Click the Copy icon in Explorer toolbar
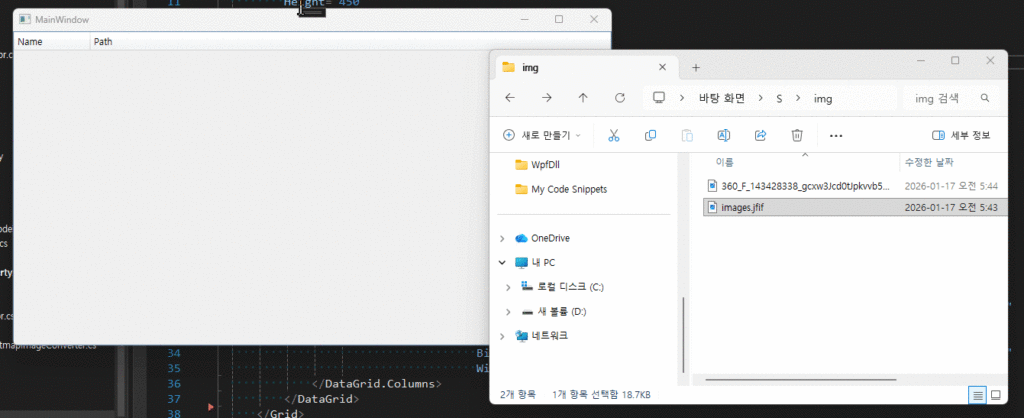 tap(650, 135)
